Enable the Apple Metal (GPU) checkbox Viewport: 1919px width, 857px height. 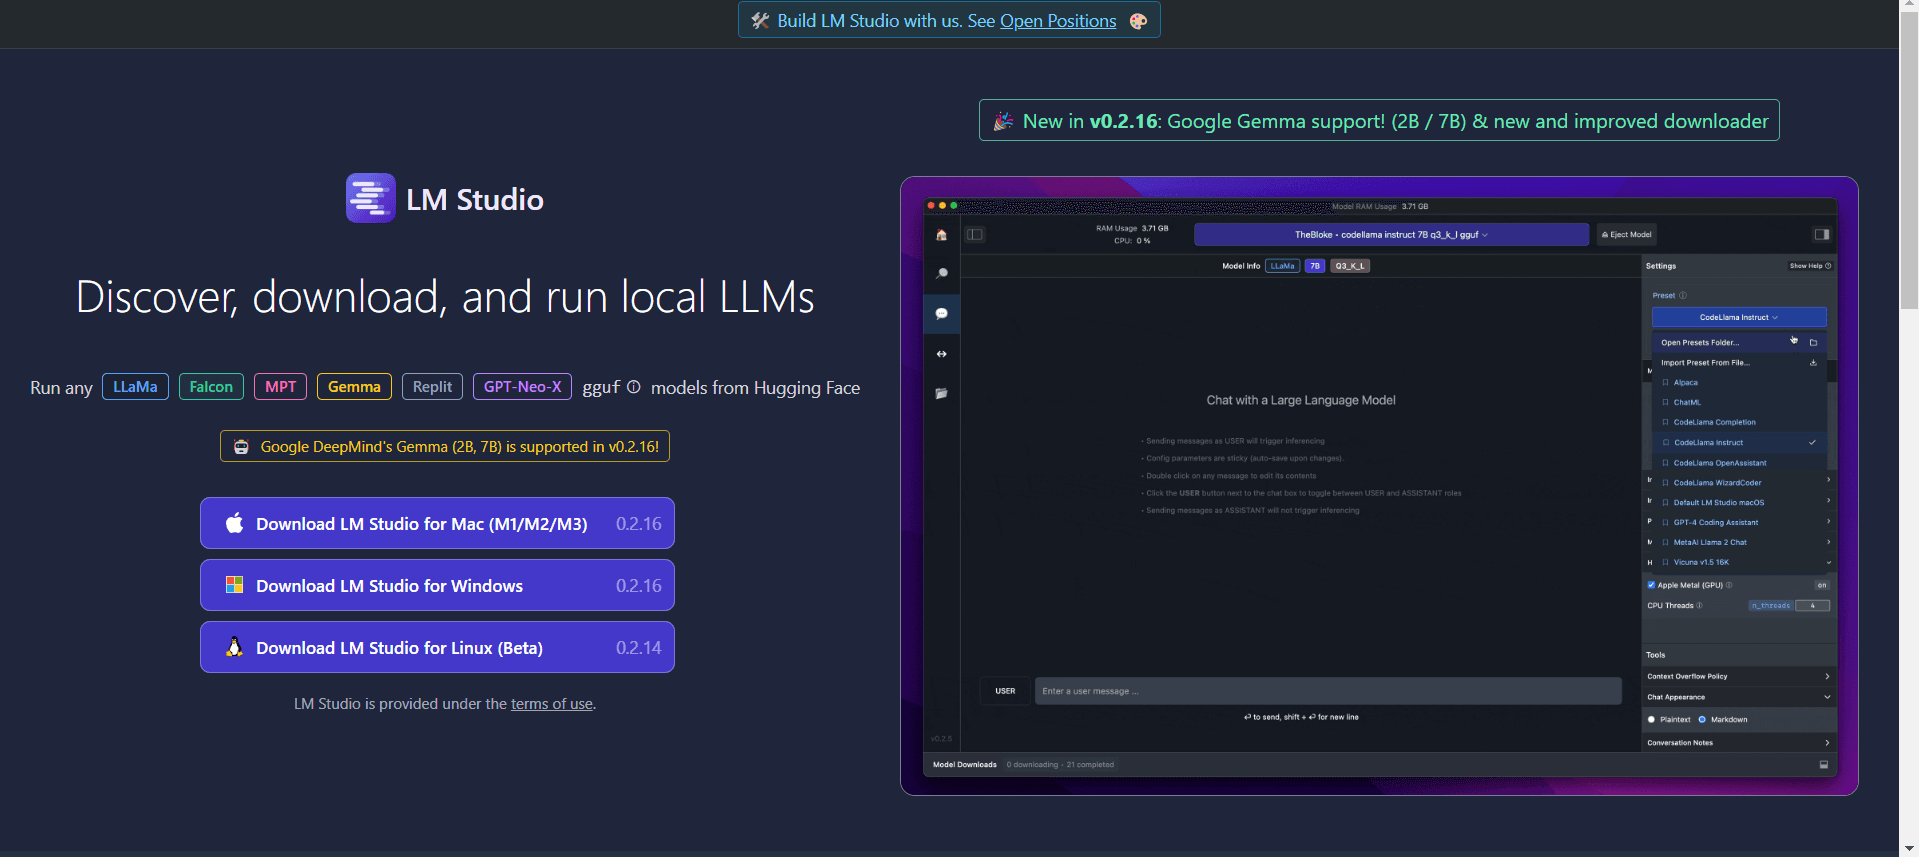click(1651, 585)
